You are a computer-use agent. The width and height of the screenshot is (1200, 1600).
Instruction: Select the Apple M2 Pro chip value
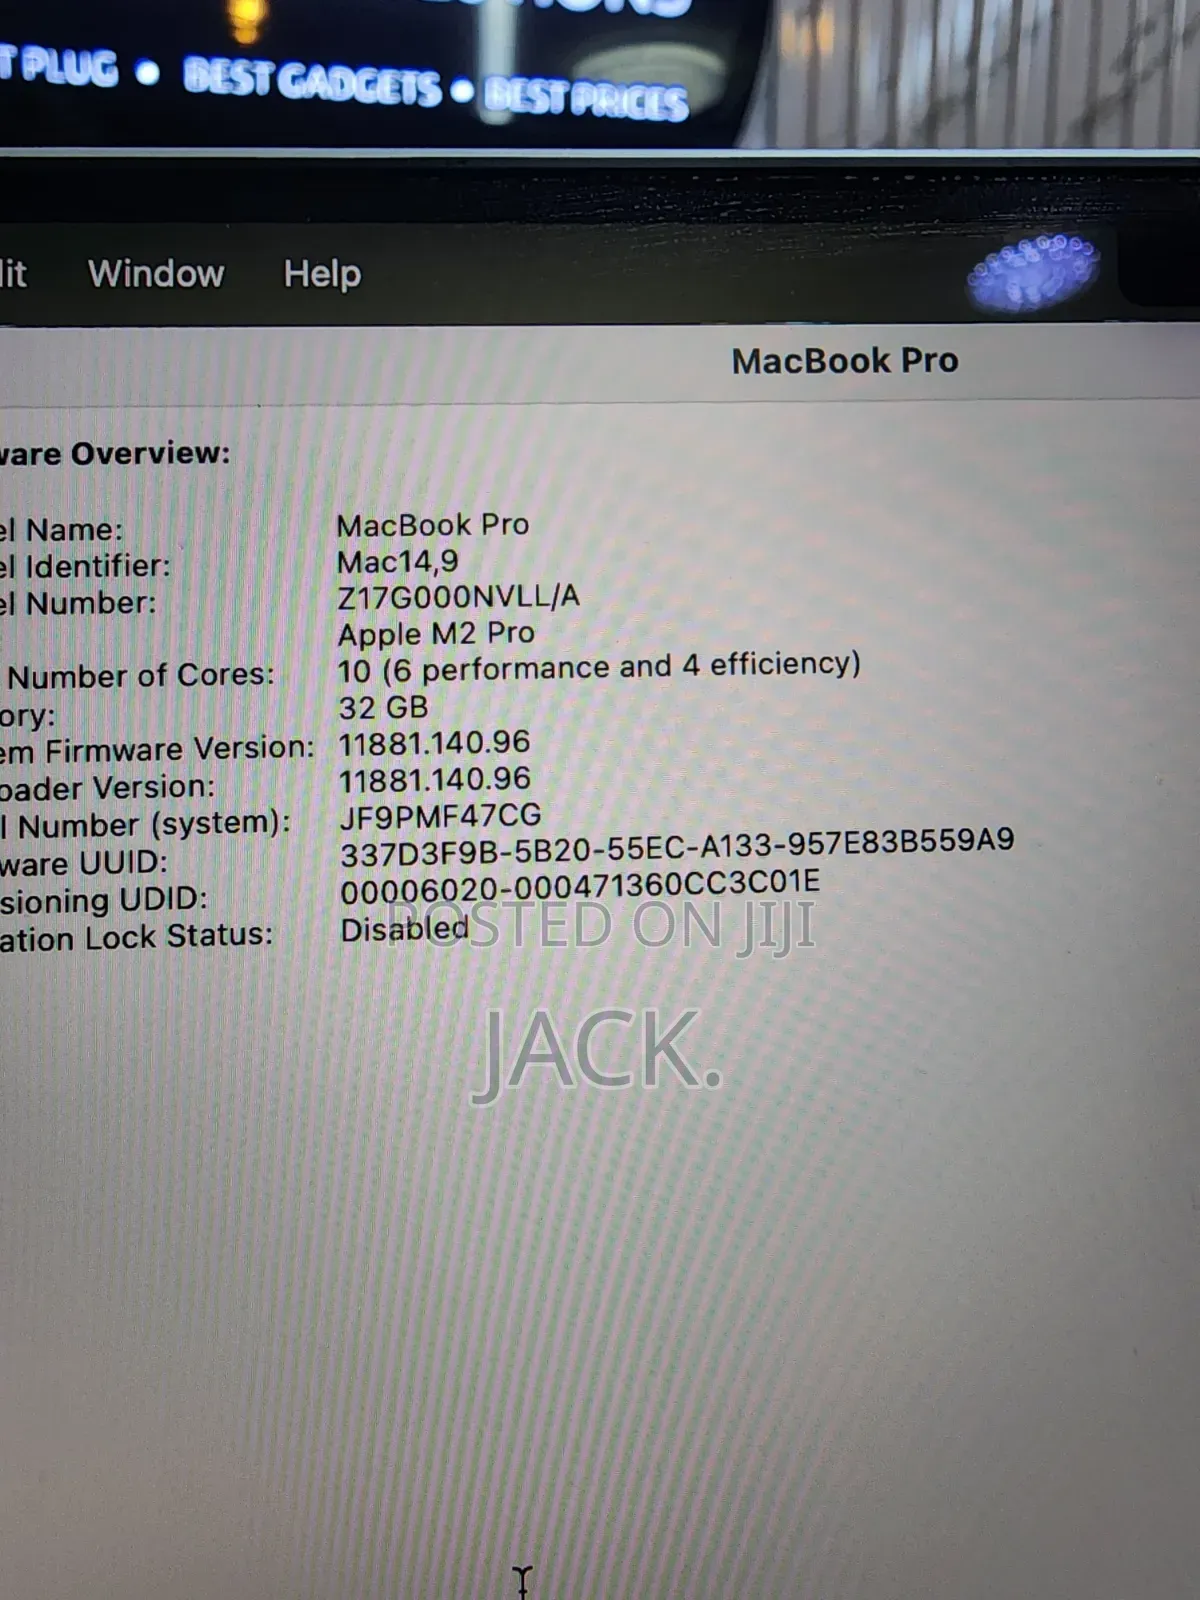point(436,633)
